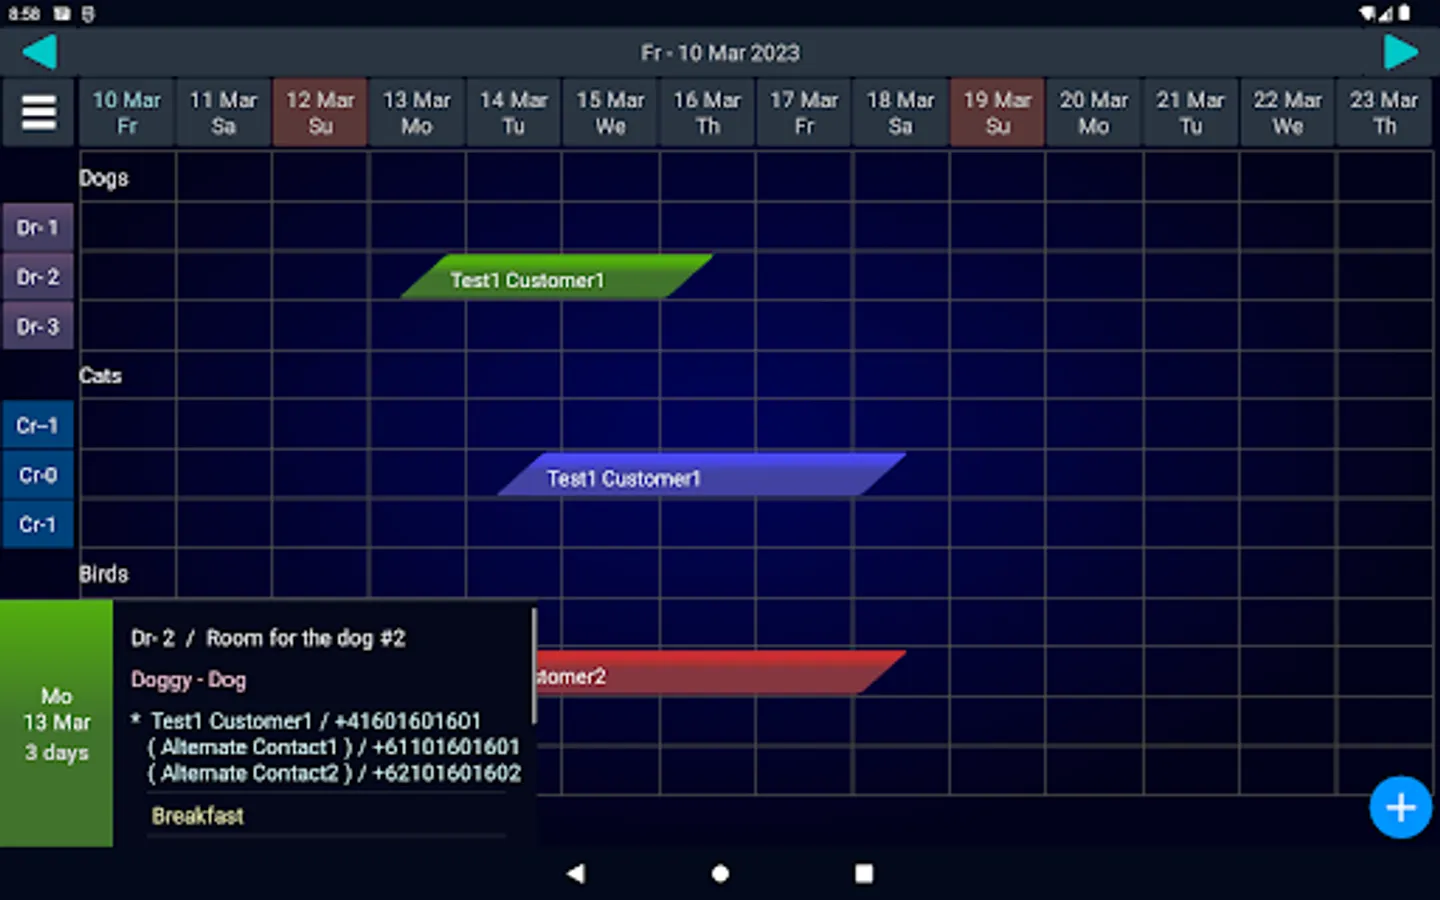1440x900 pixels.
Task: Select the 23 Mar Th column header
Action: pyautogui.click(x=1384, y=113)
